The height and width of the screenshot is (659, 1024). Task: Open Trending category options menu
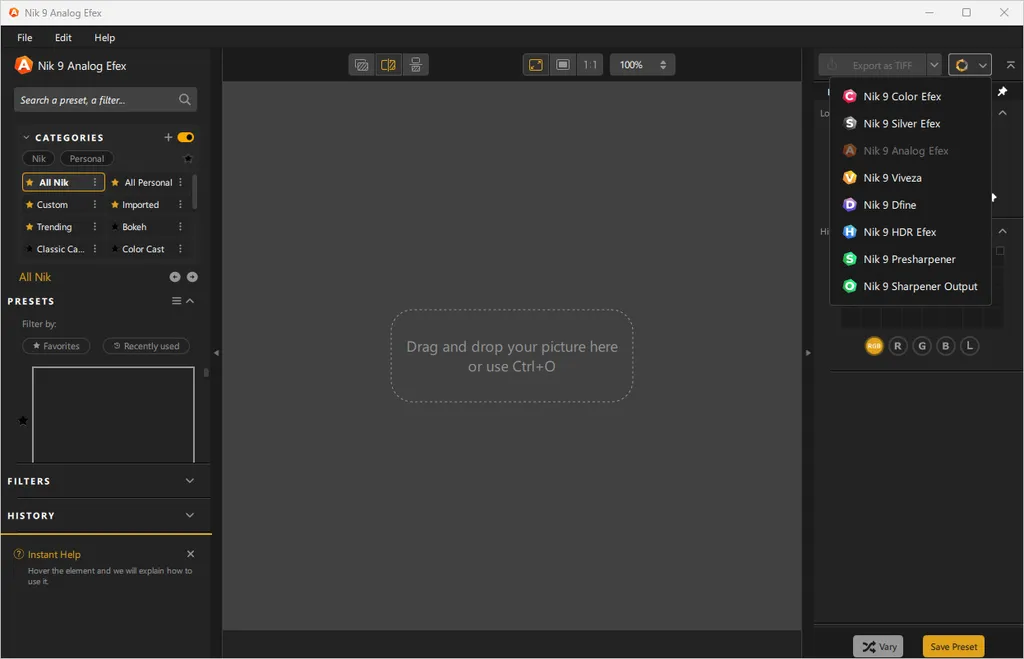tap(95, 227)
